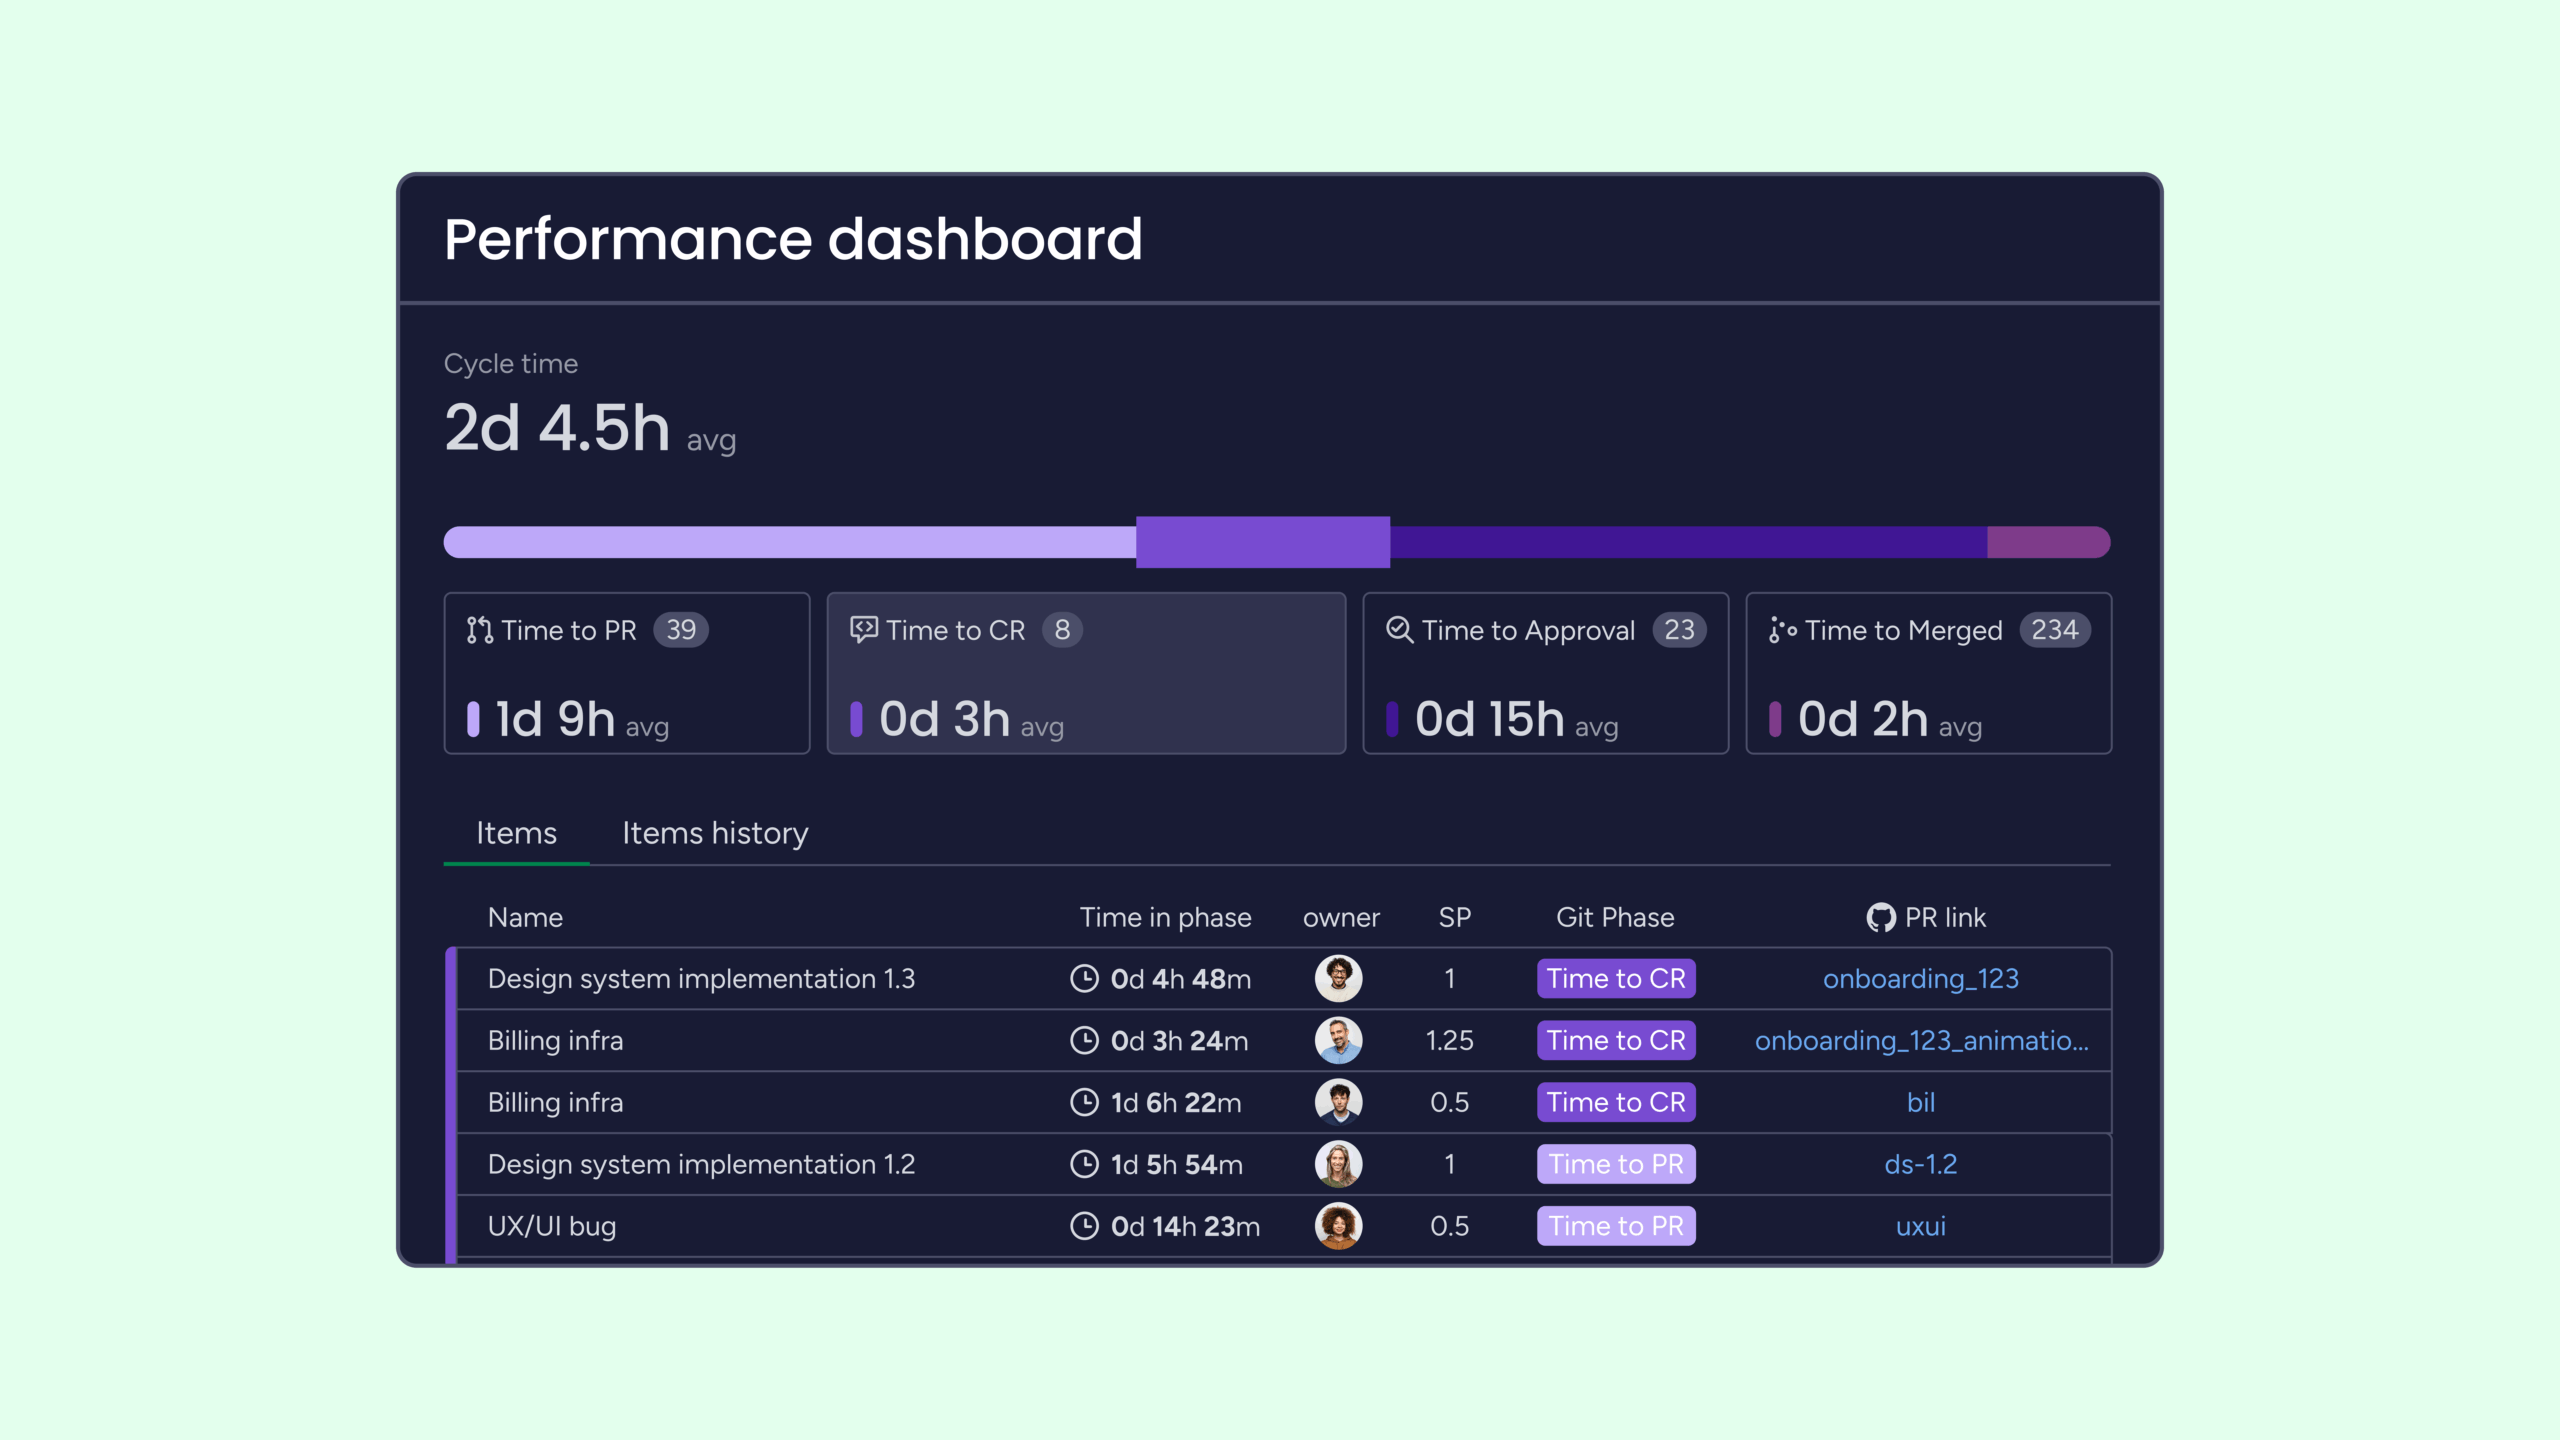Select the Items tab
The image size is (2560, 1440).
click(516, 833)
